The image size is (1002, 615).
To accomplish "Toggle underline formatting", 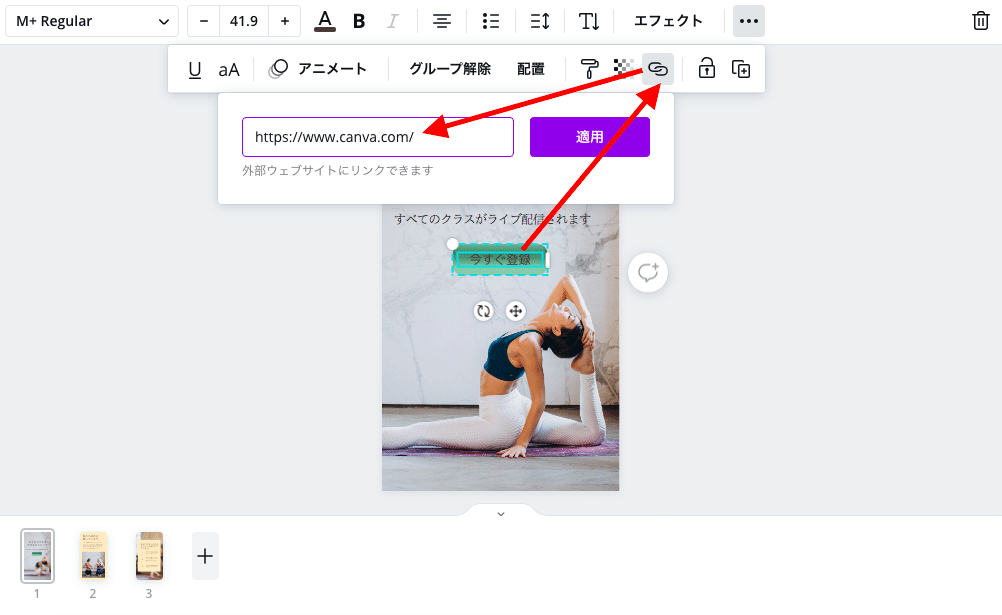I will (x=195, y=69).
